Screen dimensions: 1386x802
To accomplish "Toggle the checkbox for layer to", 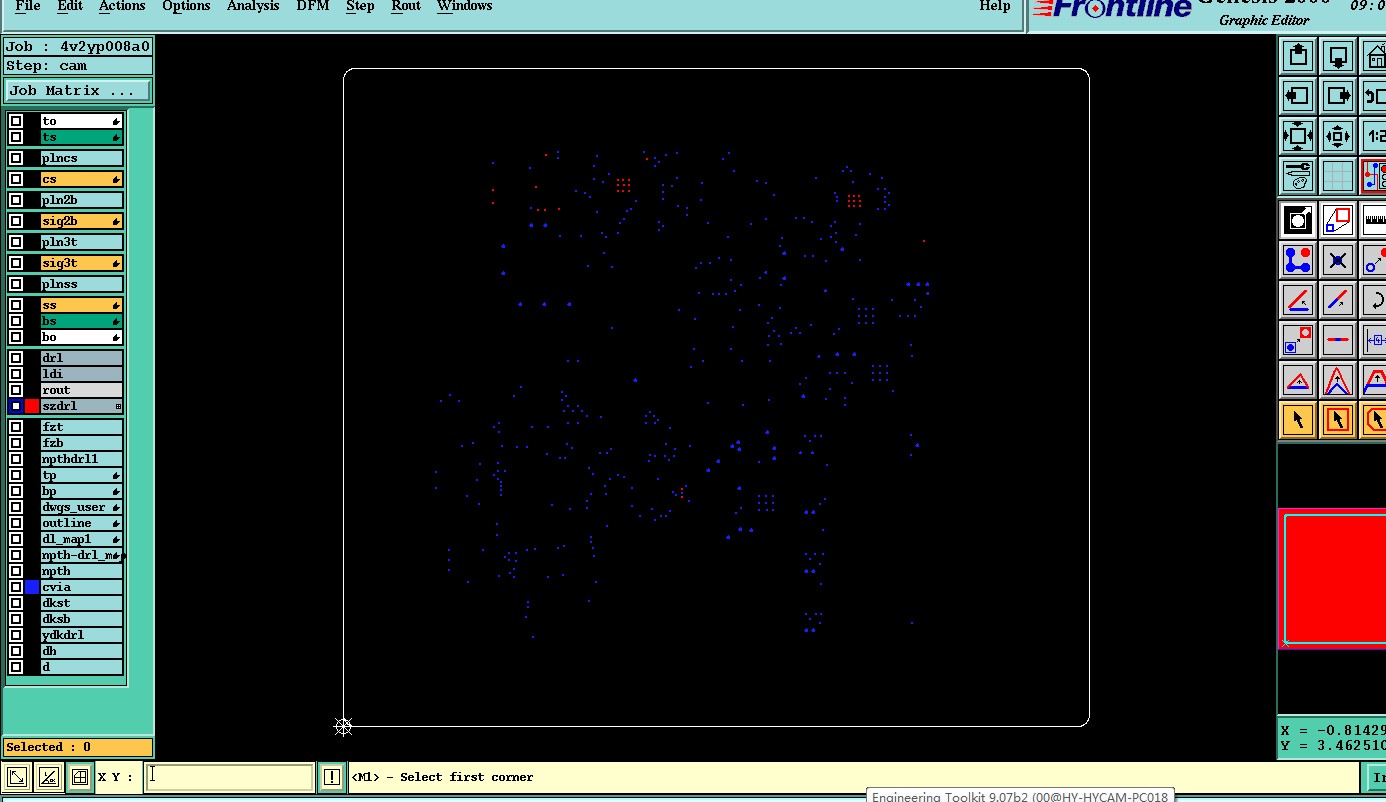I will [16, 121].
